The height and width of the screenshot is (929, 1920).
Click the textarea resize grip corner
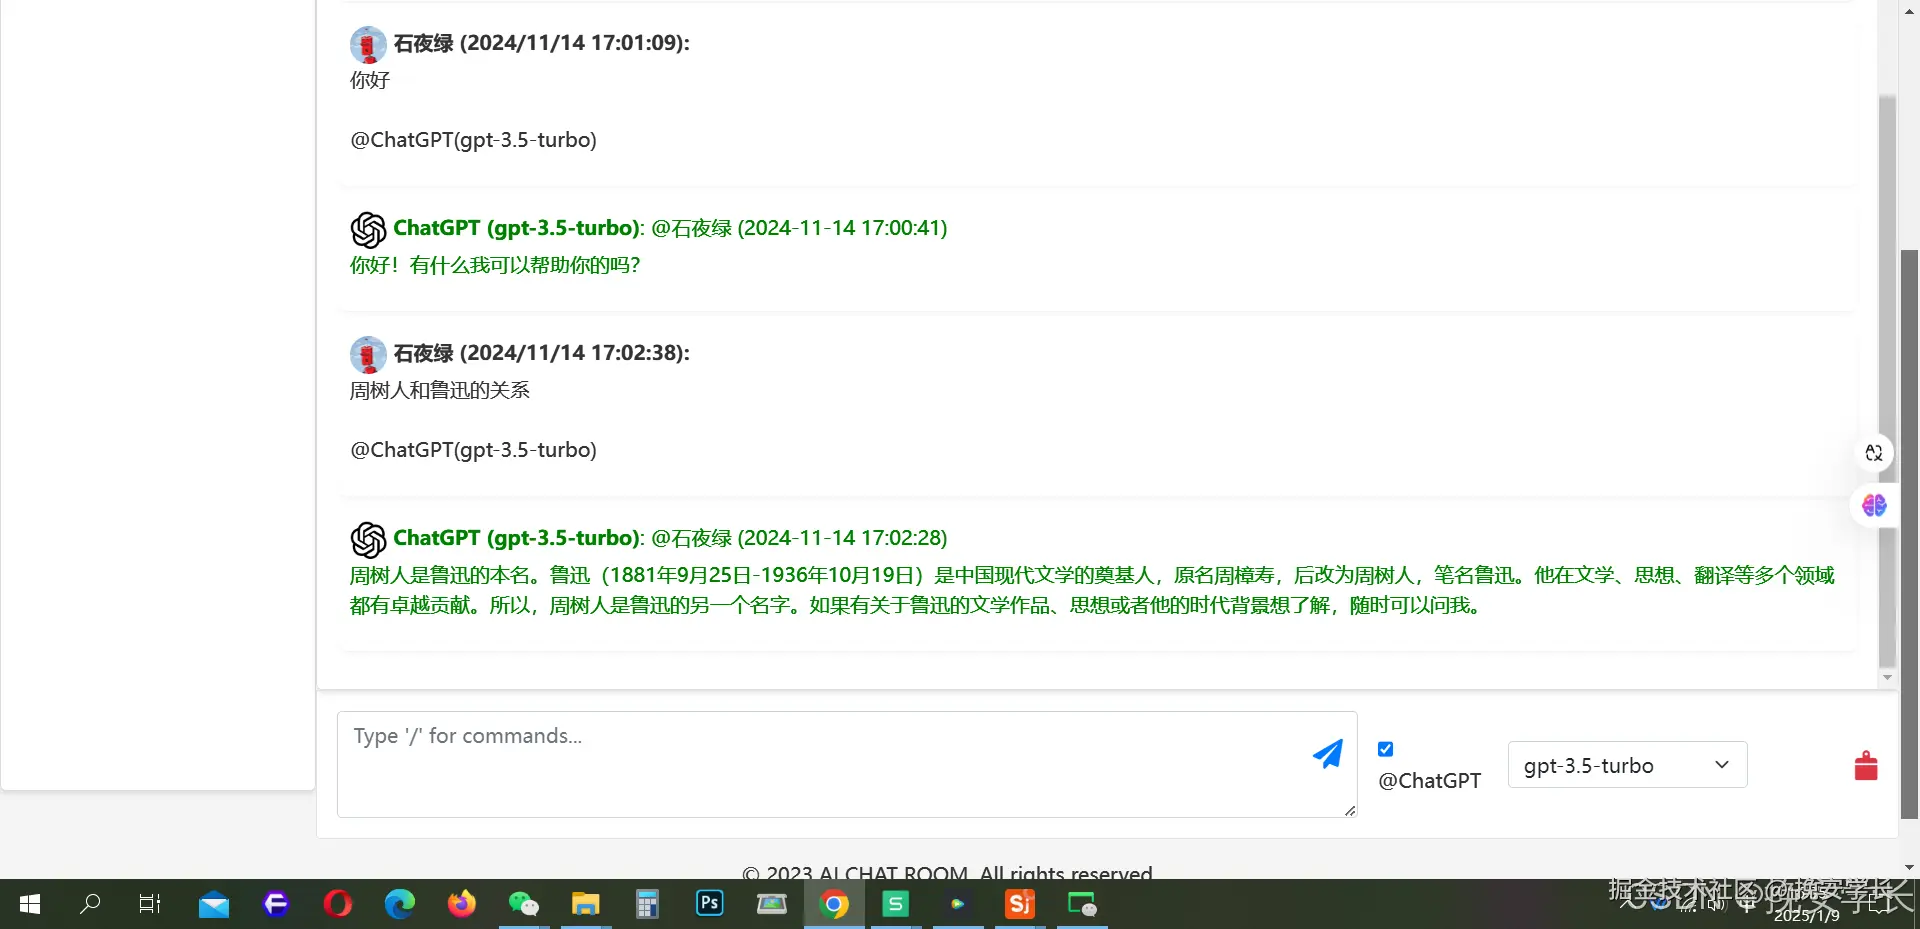1350,811
